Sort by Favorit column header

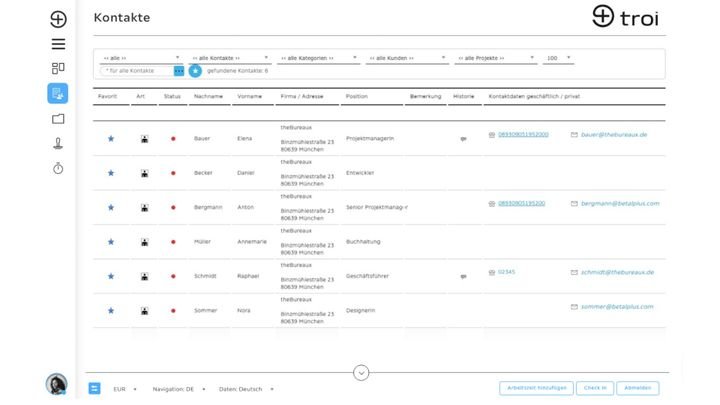[107, 96]
